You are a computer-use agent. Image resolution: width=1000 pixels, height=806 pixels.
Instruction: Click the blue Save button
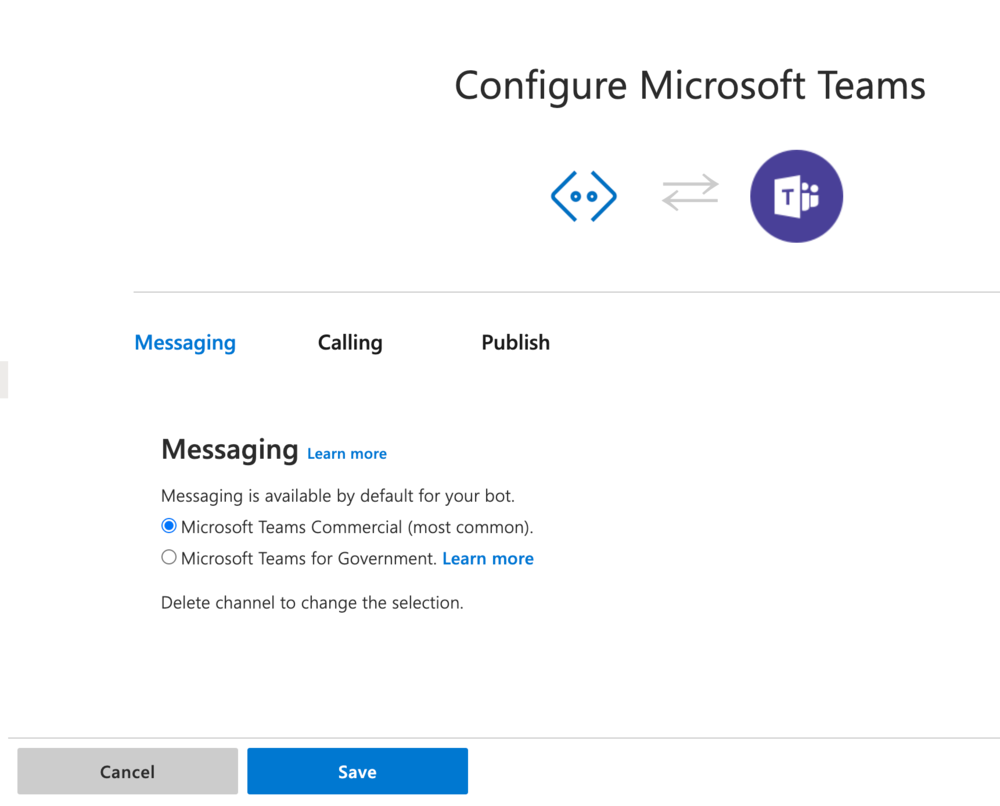[357, 771]
